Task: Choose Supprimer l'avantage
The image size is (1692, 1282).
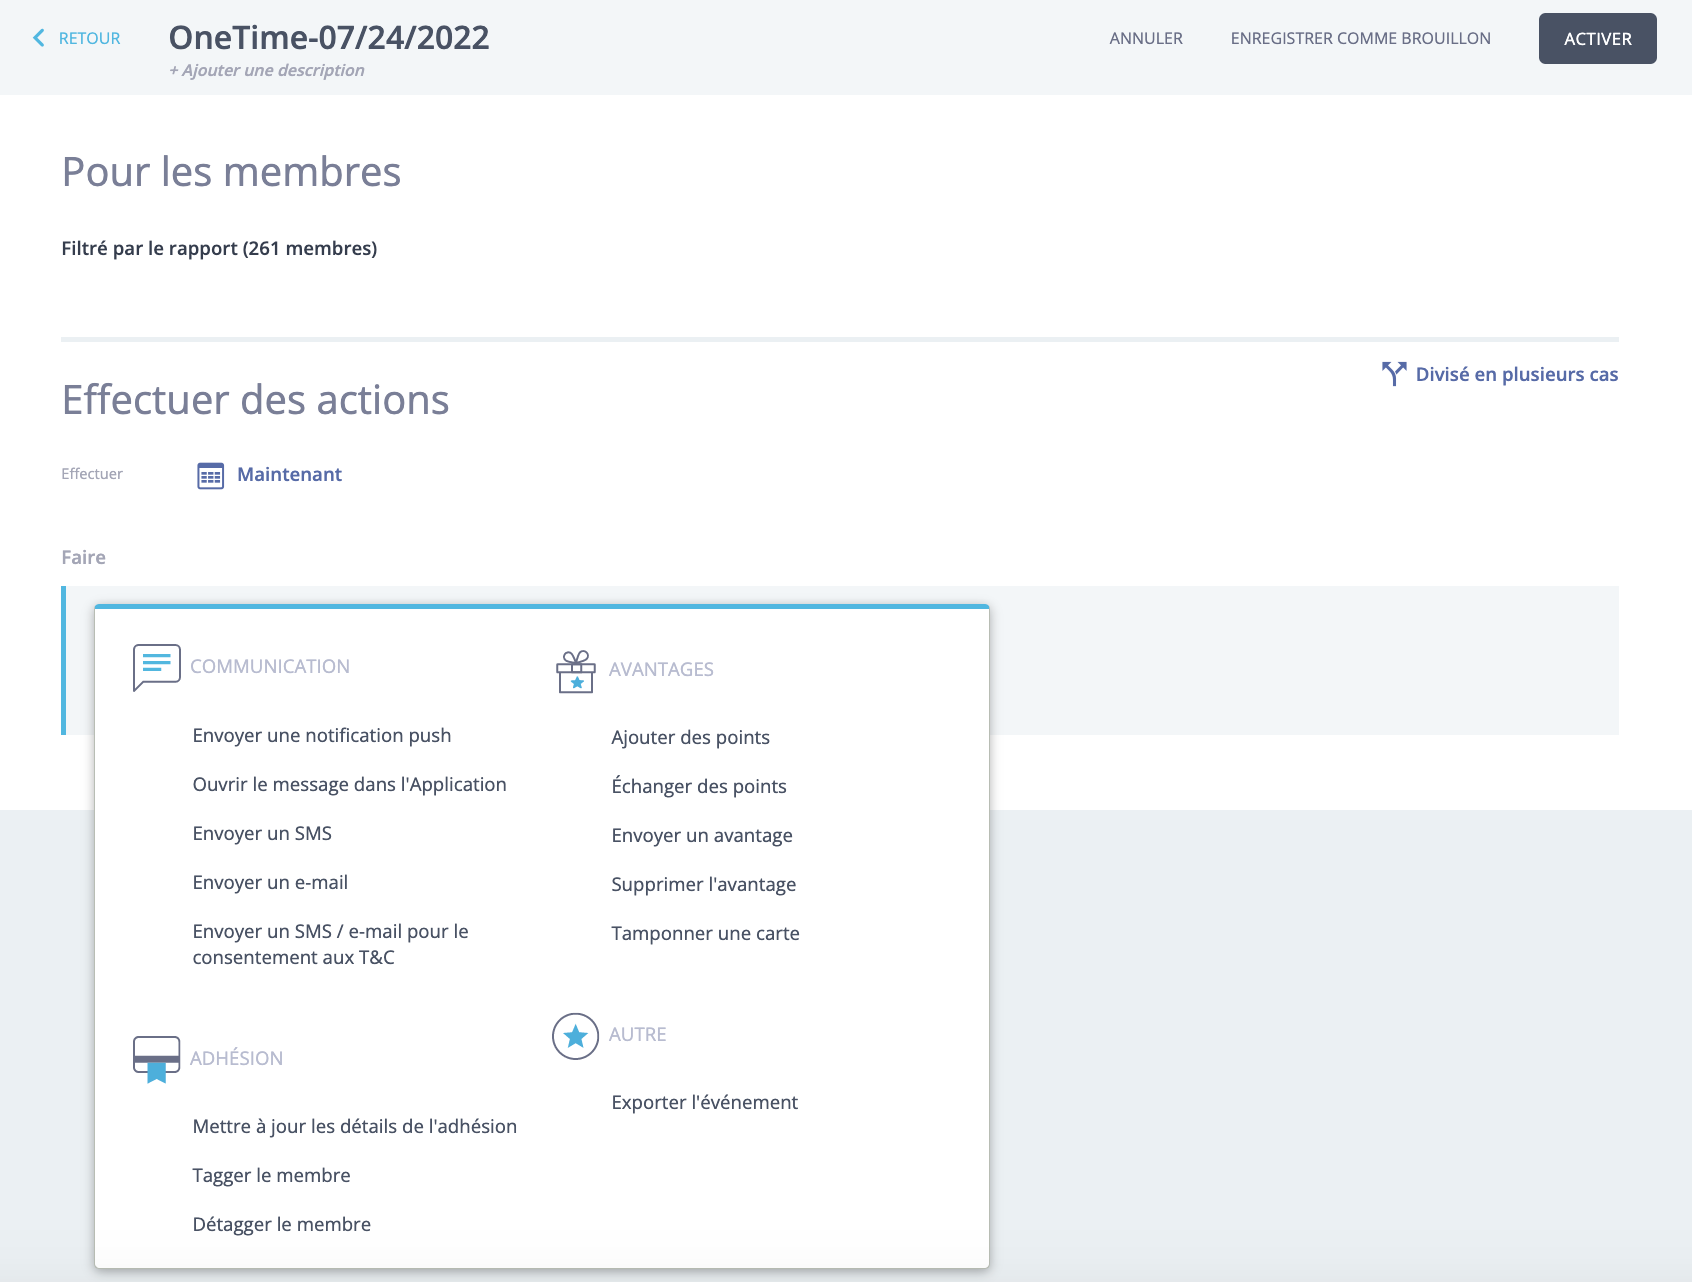Action: (x=704, y=884)
